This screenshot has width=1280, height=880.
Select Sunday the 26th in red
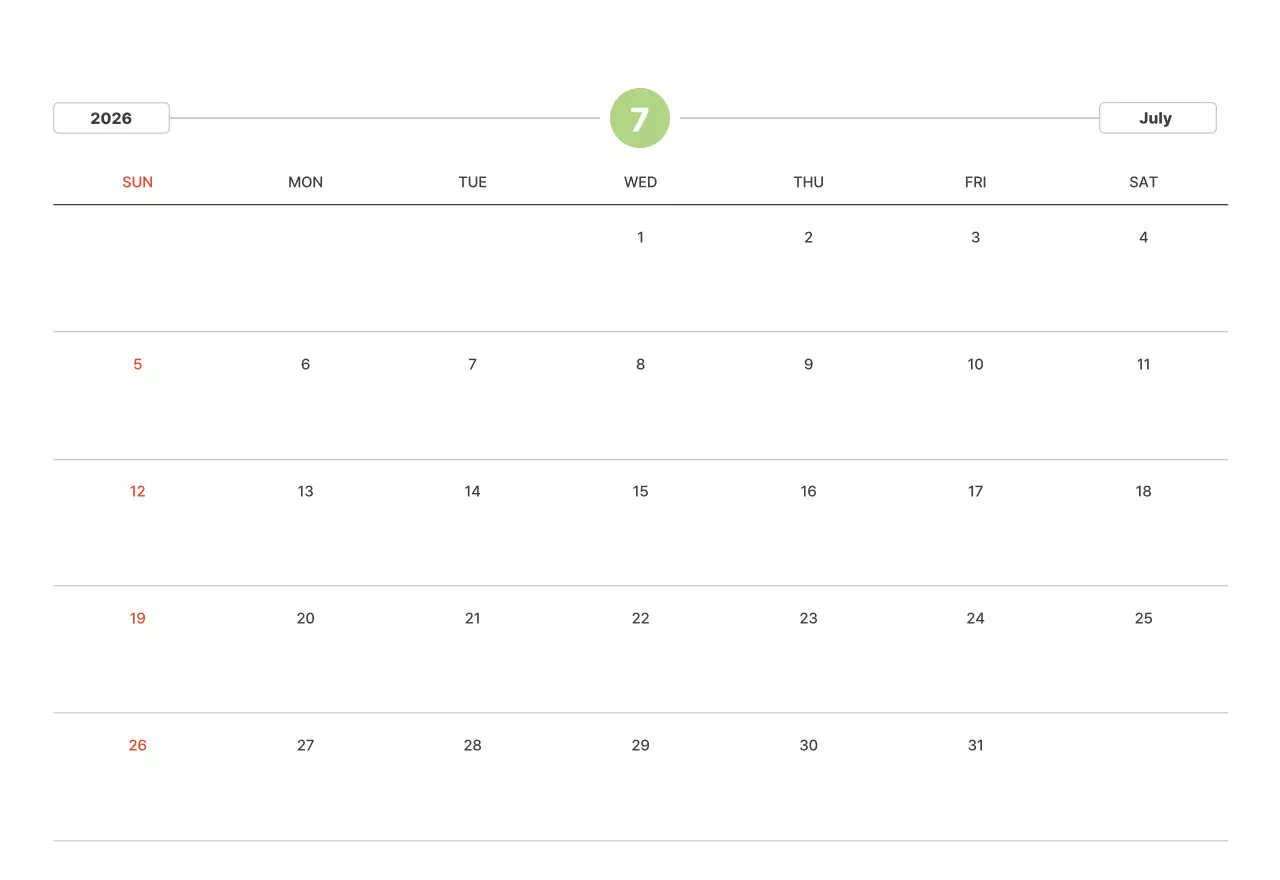pos(138,746)
